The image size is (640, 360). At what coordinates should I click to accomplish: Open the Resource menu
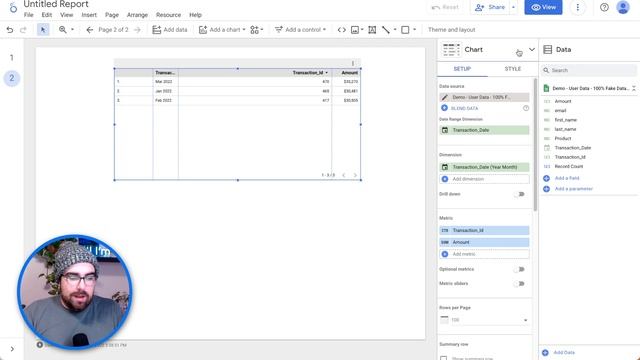pos(168,15)
